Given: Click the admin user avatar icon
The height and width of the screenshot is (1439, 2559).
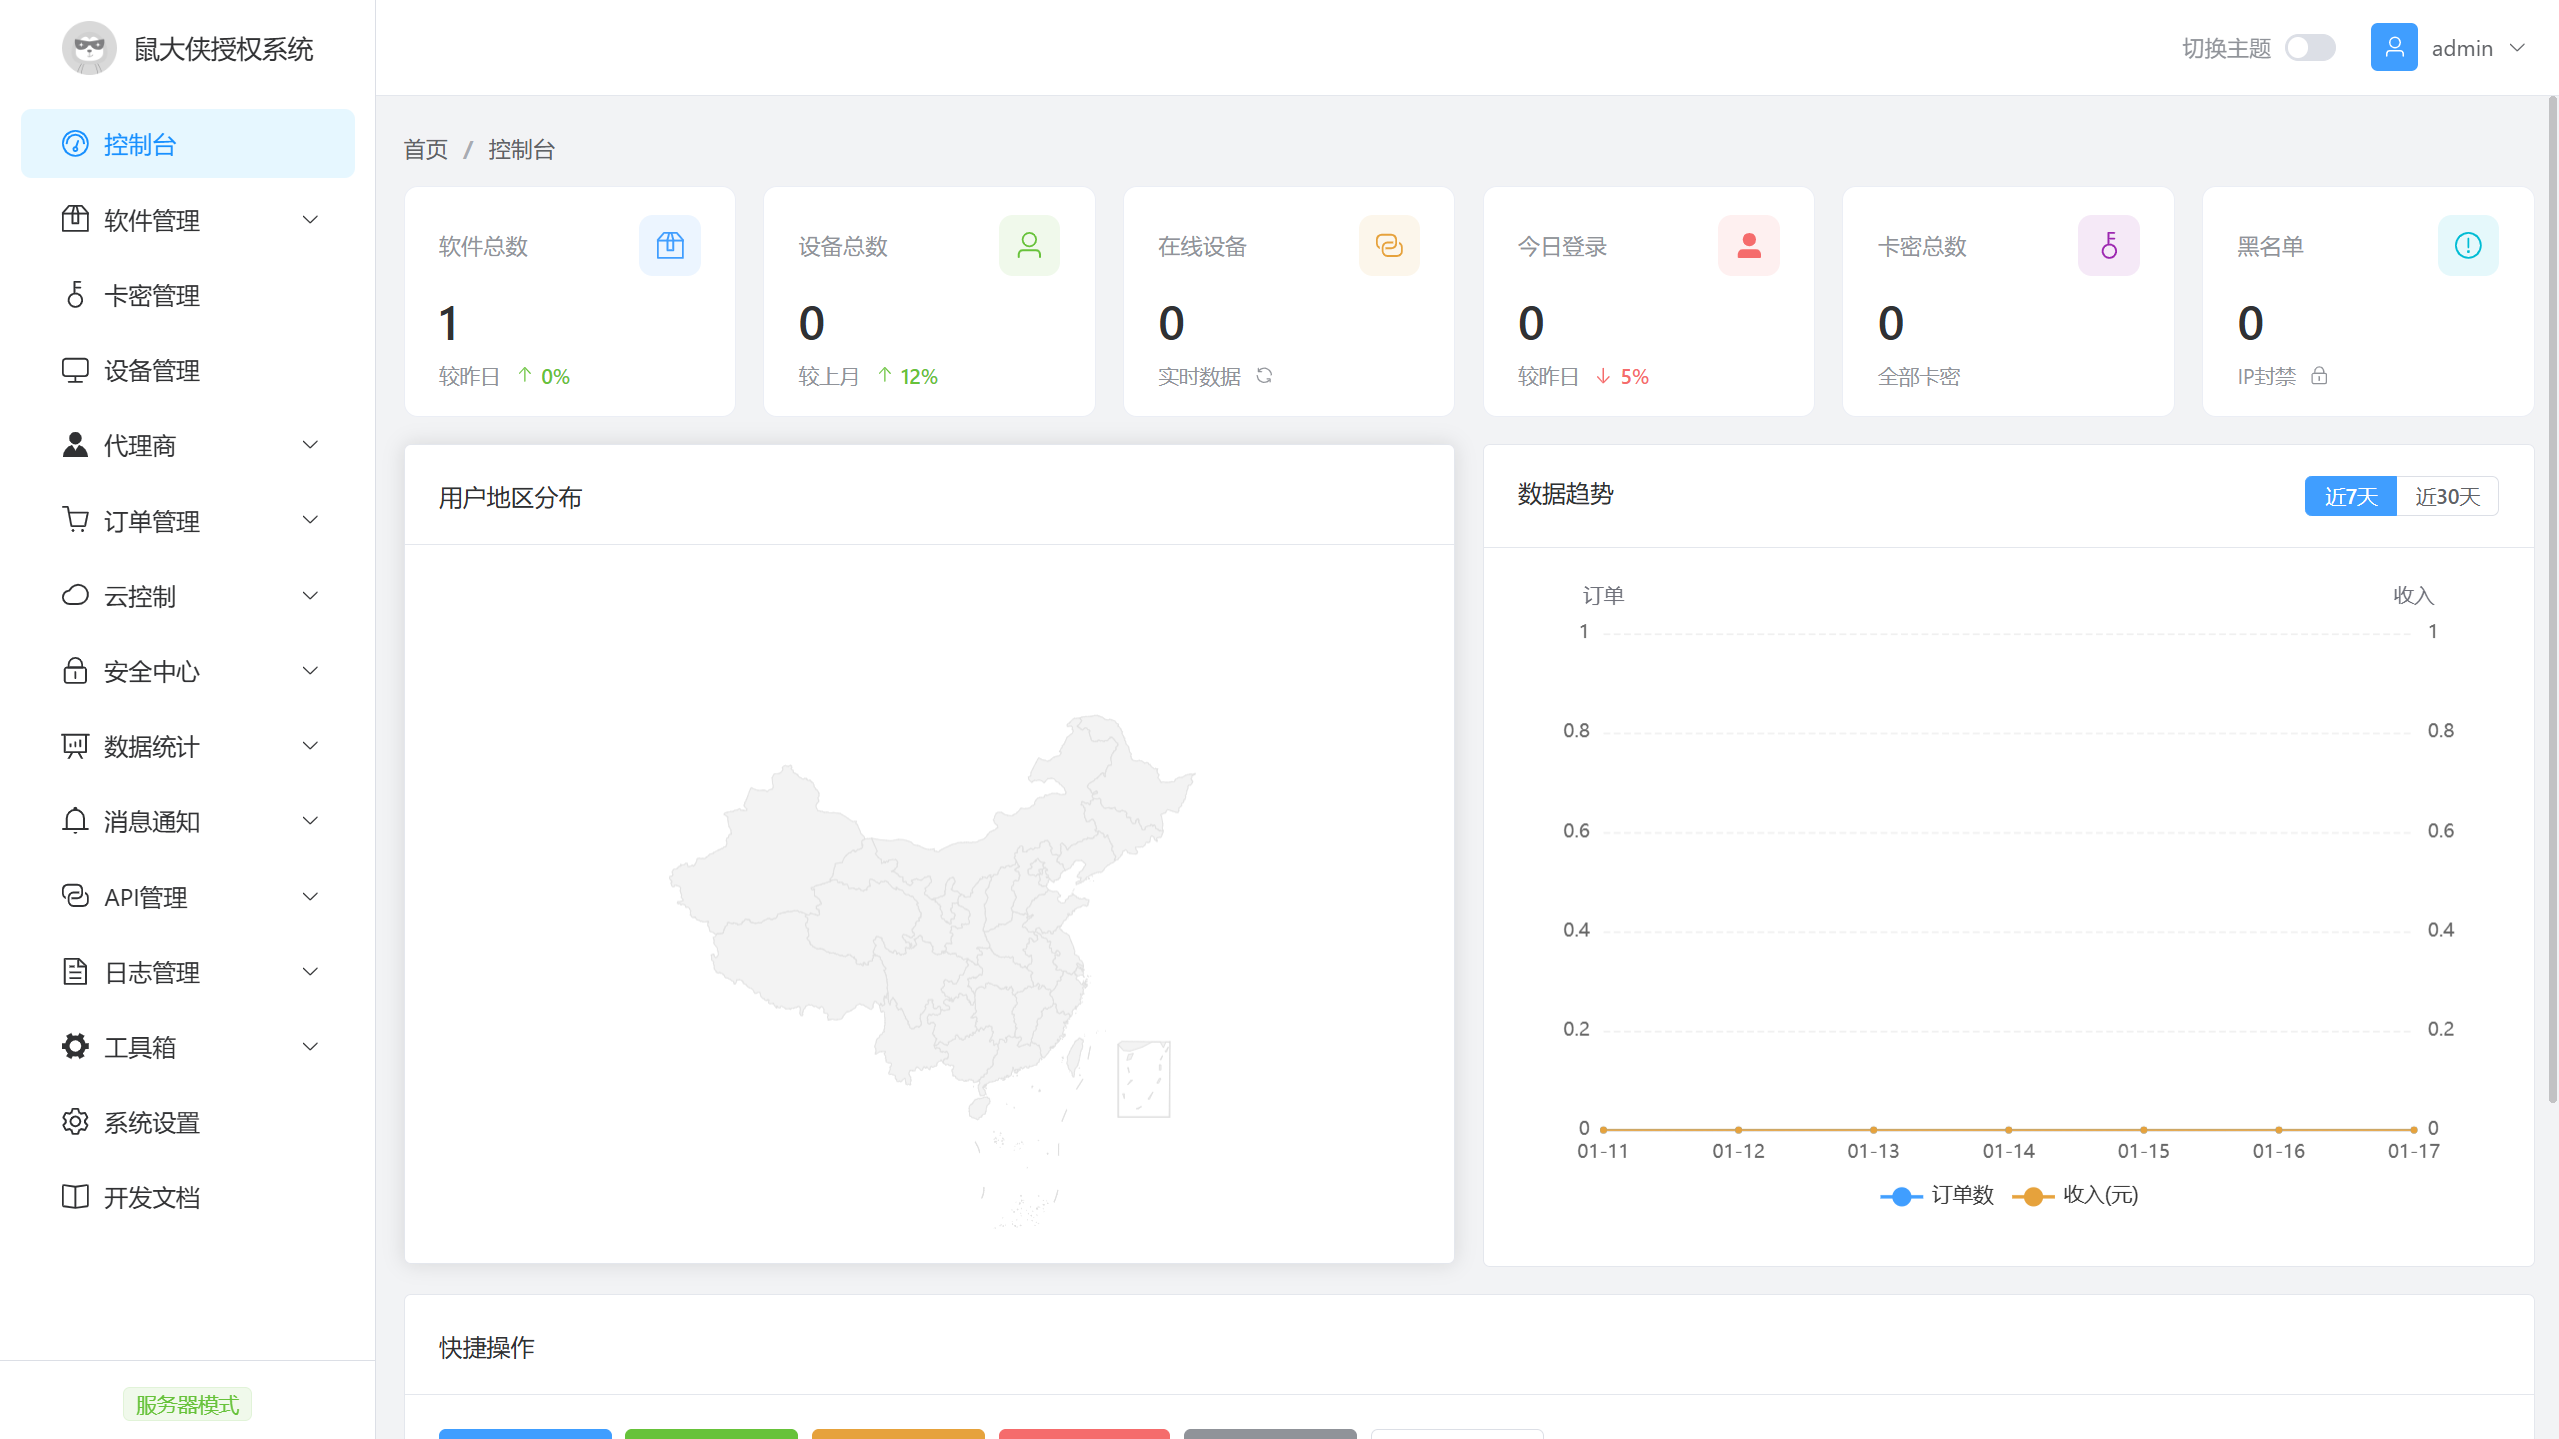Looking at the screenshot, I should [2394, 47].
